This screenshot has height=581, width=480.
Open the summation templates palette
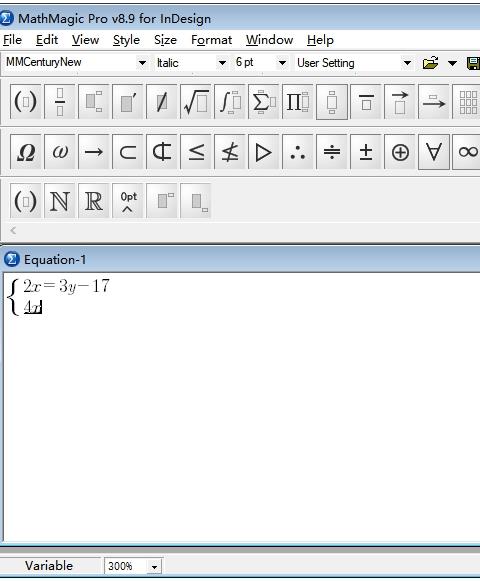(x=264, y=102)
